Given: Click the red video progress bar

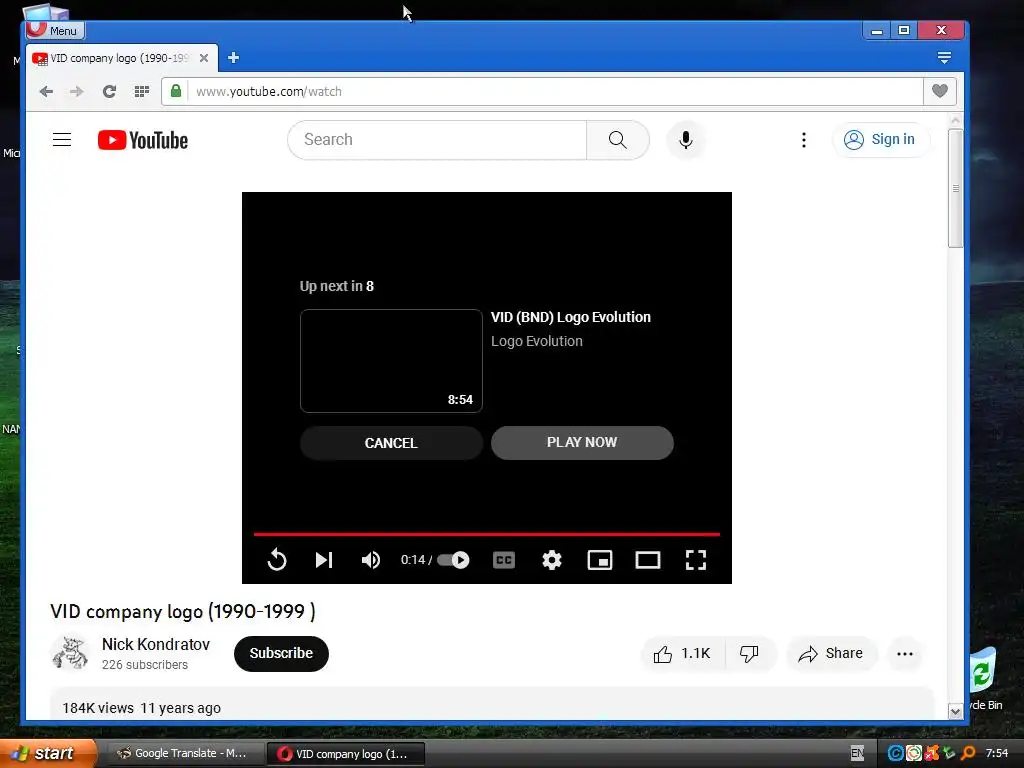Looking at the screenshot, I should click(x=487, y=534).
